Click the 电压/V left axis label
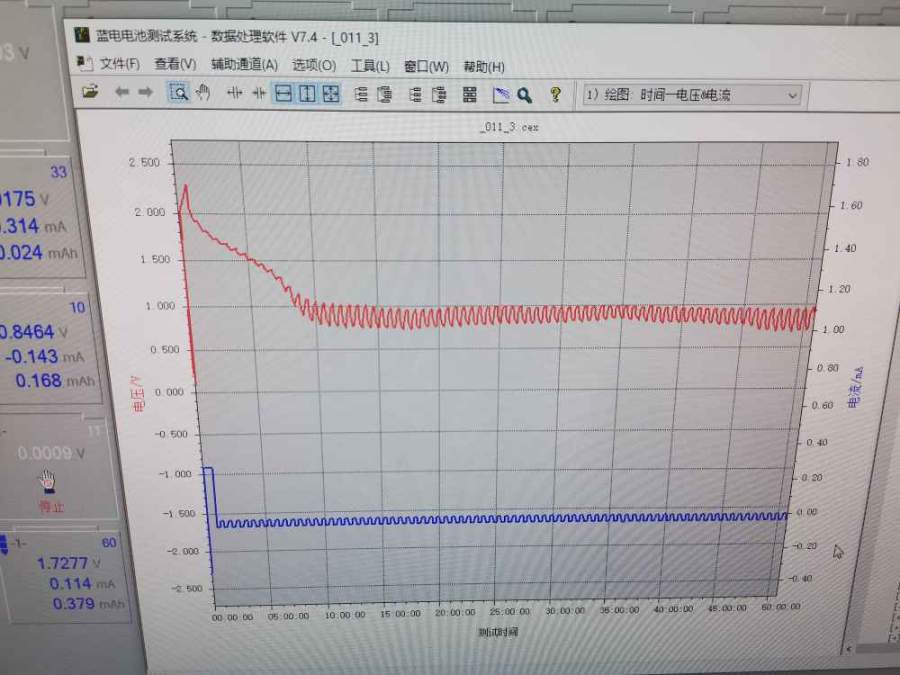The height and width of the screenshot is (675, 900). 137,394
